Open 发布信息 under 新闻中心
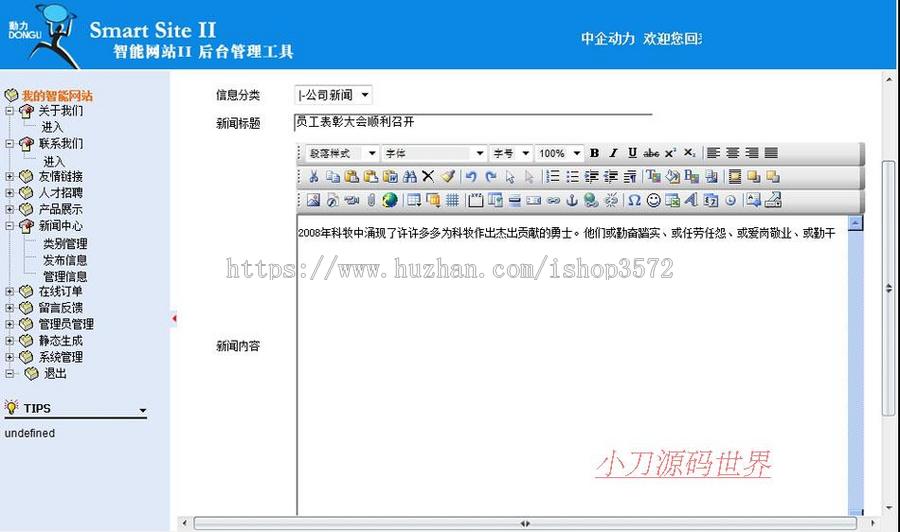The image size is (900, 532). coord(65,260)
